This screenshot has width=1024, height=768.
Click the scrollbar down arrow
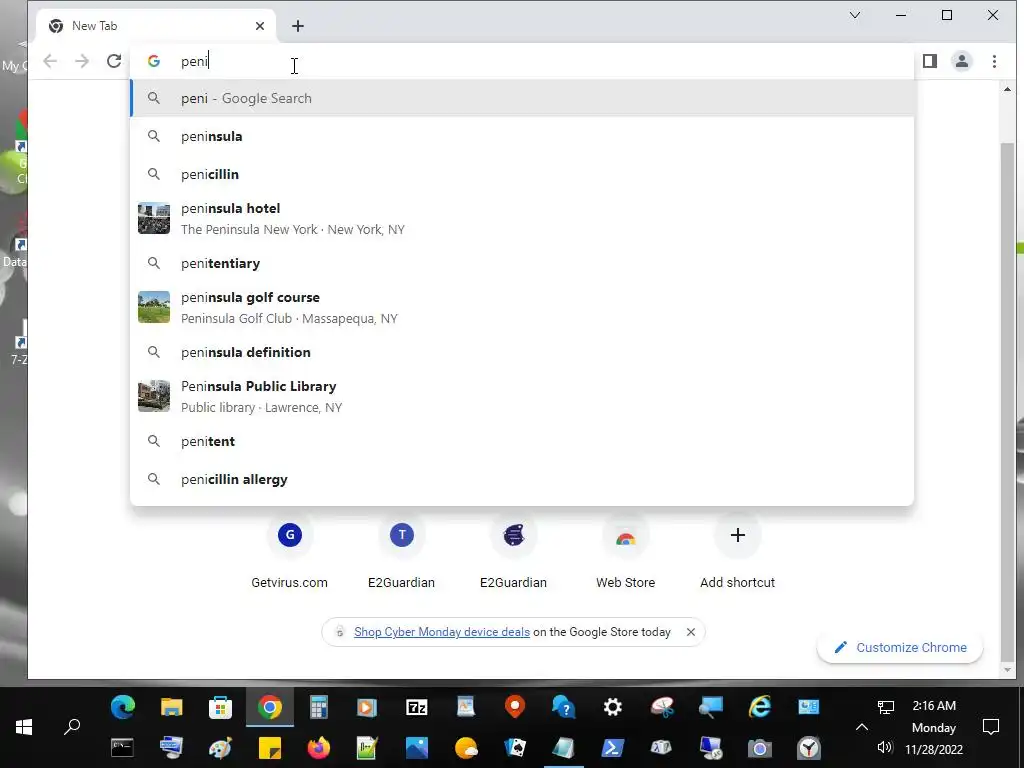(1007, 670)
